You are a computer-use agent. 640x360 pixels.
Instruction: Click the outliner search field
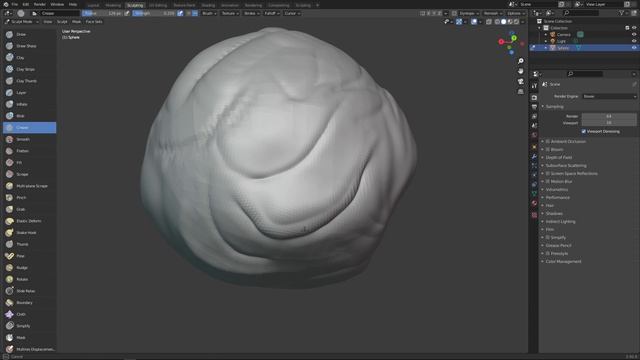pyautogui.click(x=581, y=13)
